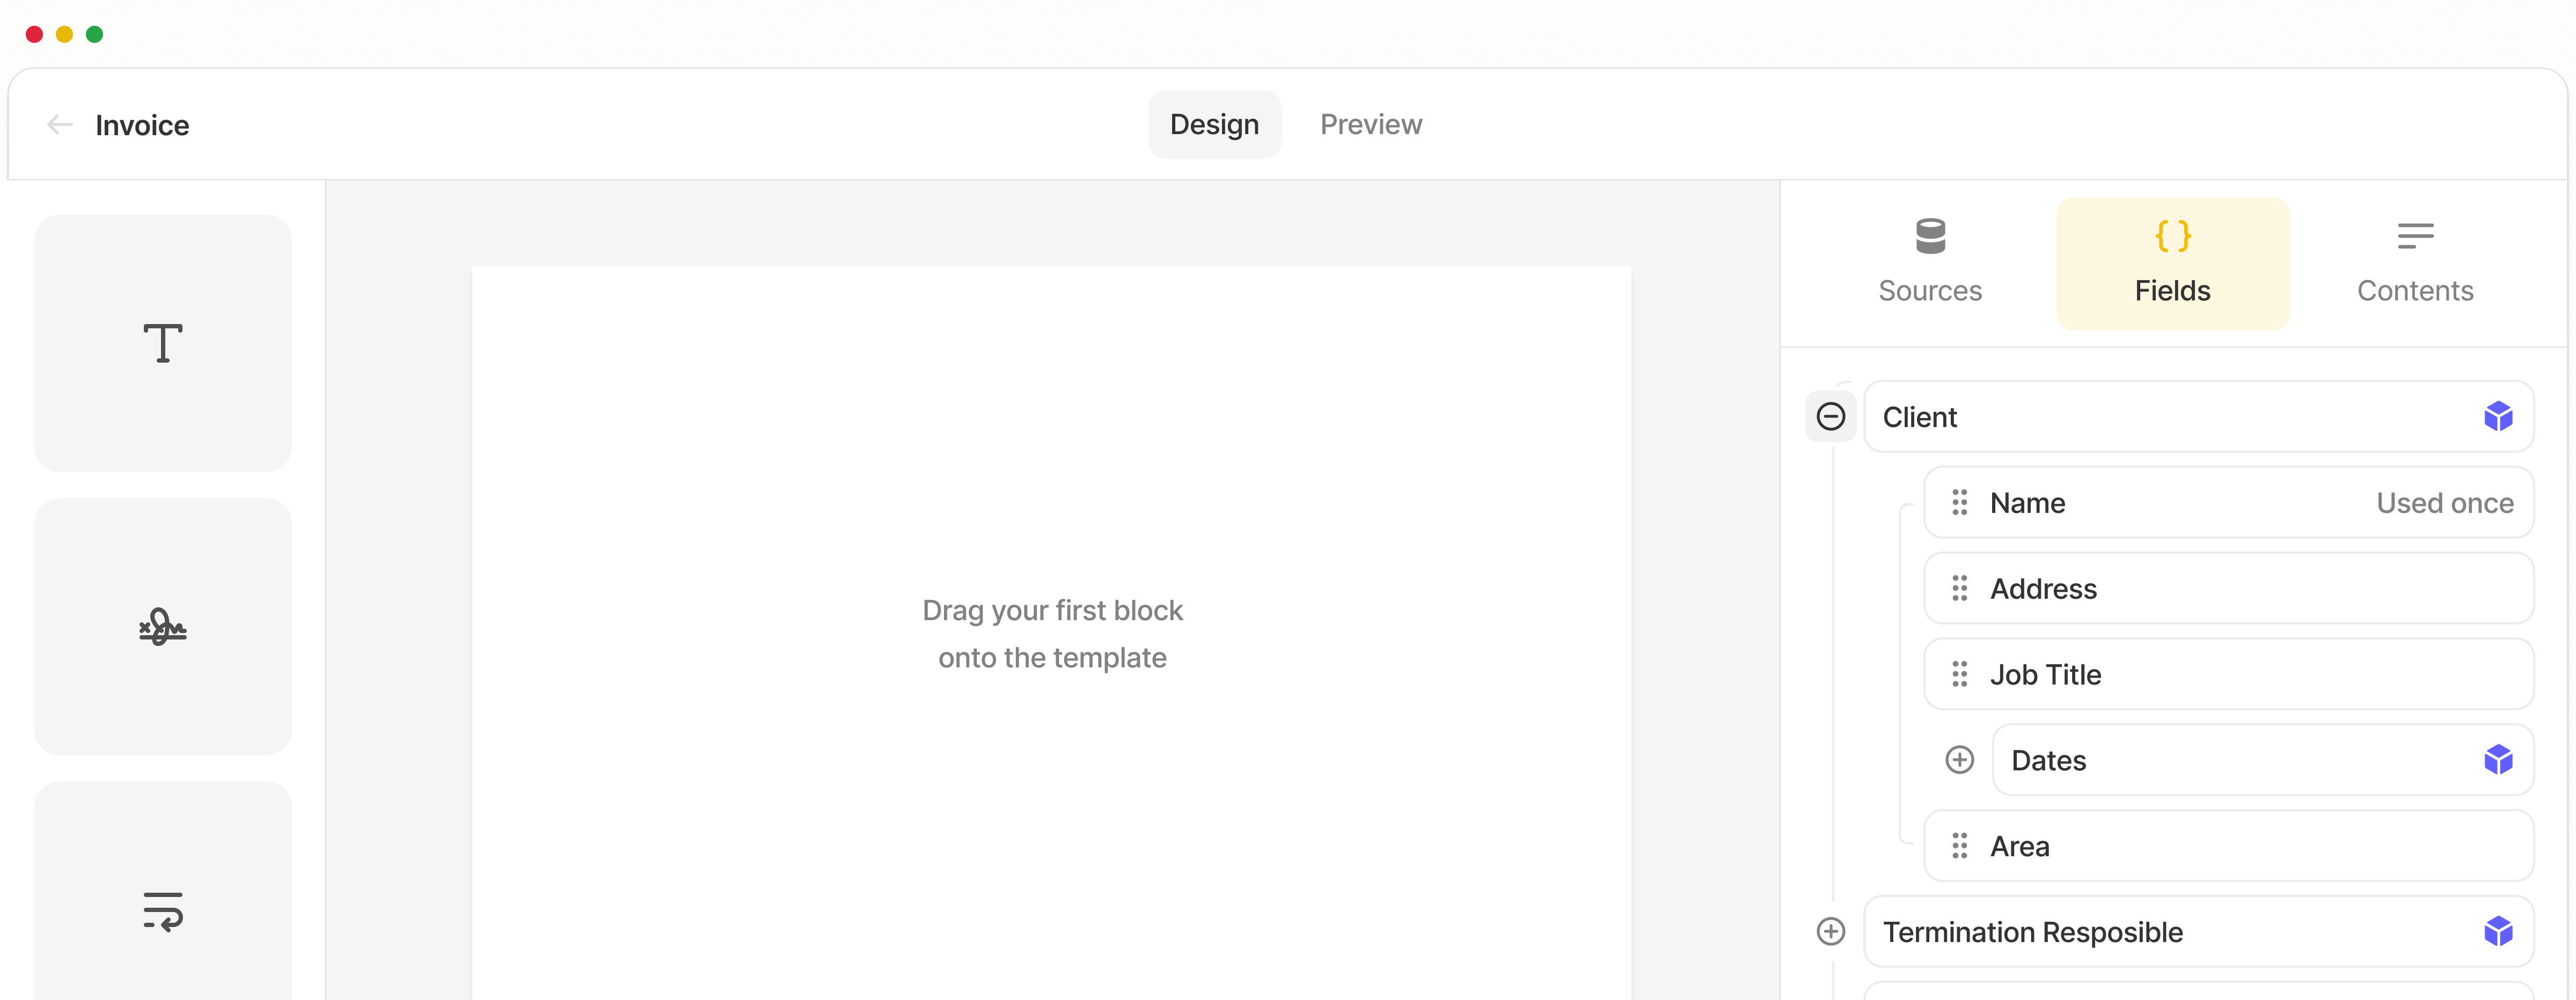Select the Job Title field label
Image resolution: width=2576 pixels, height=1000 pixels.
click(x=2045, y=675)
